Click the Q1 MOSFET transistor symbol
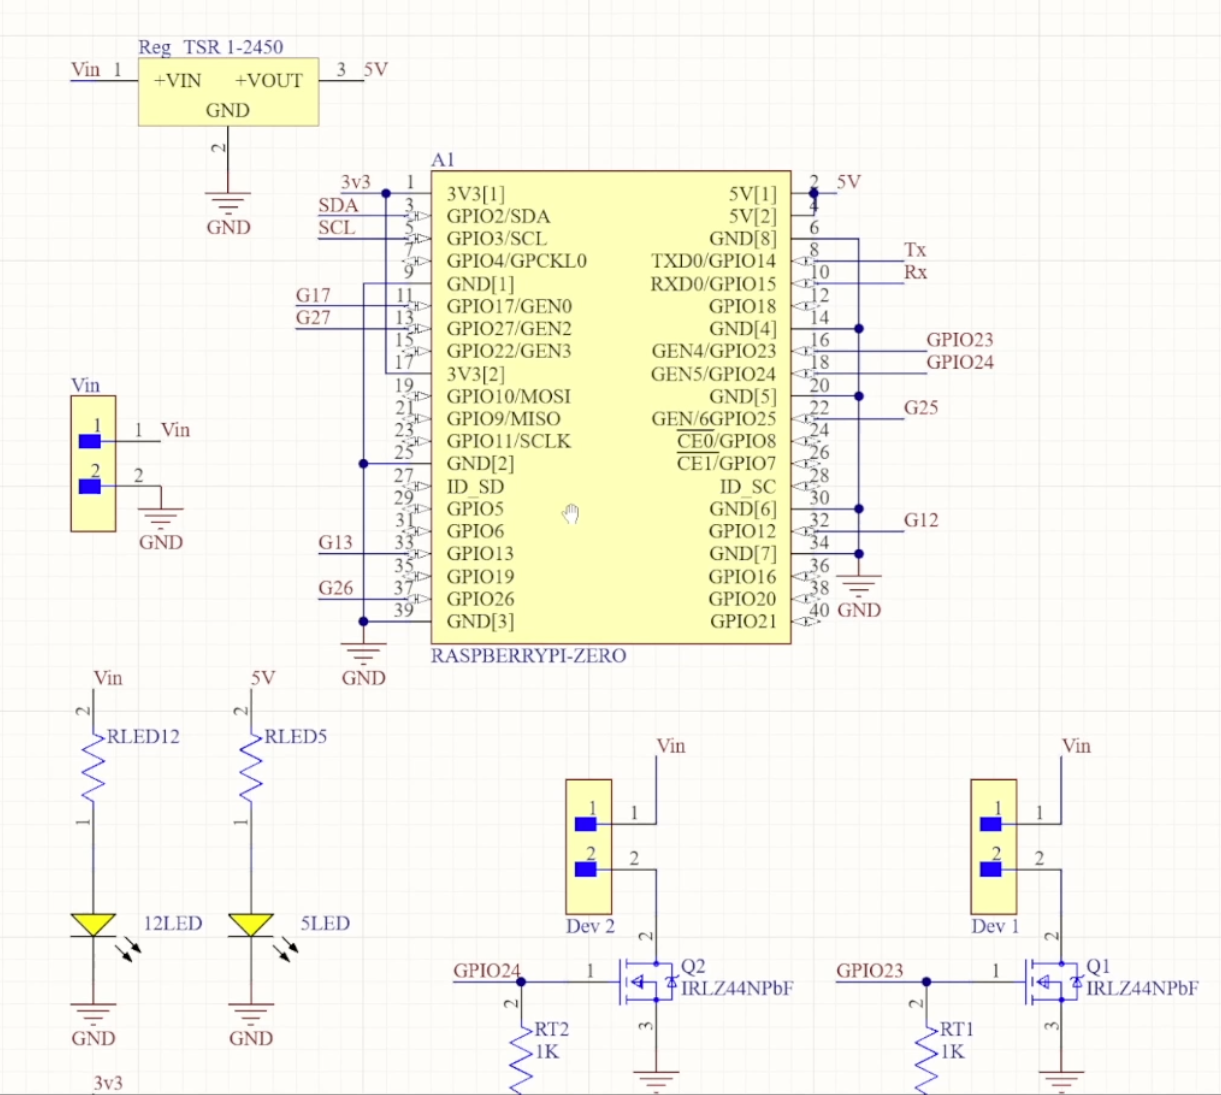The image size is (1221, 1095). click(1051, 982)
